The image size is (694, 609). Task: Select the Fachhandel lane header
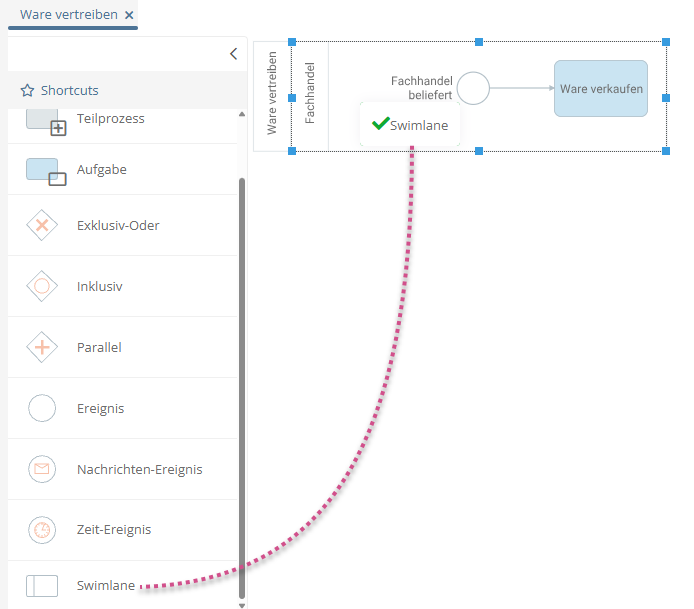point(310,97)
